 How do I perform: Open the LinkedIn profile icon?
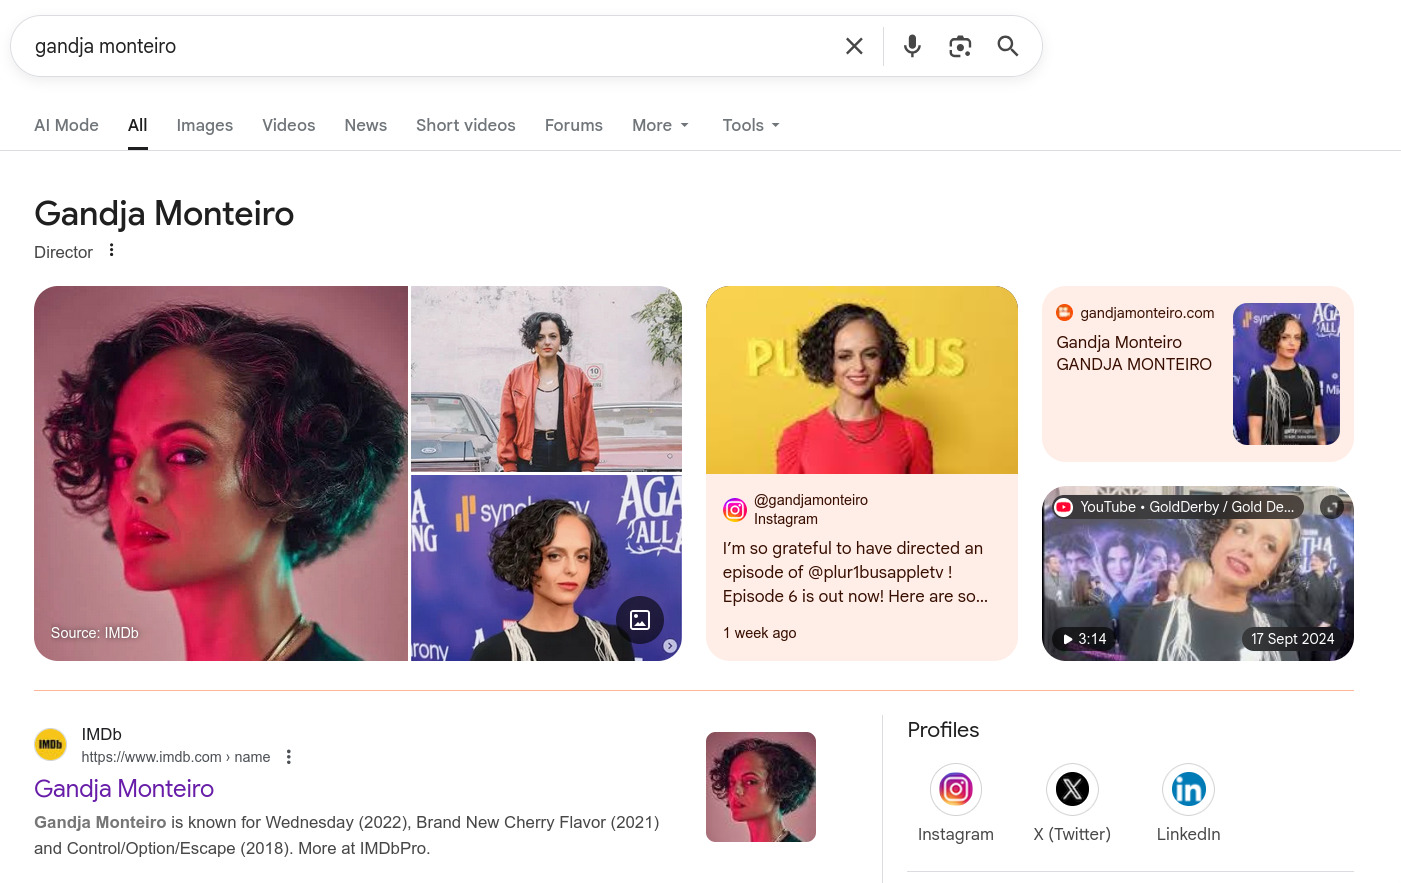pyautogui.click(x=1188, y=790)
